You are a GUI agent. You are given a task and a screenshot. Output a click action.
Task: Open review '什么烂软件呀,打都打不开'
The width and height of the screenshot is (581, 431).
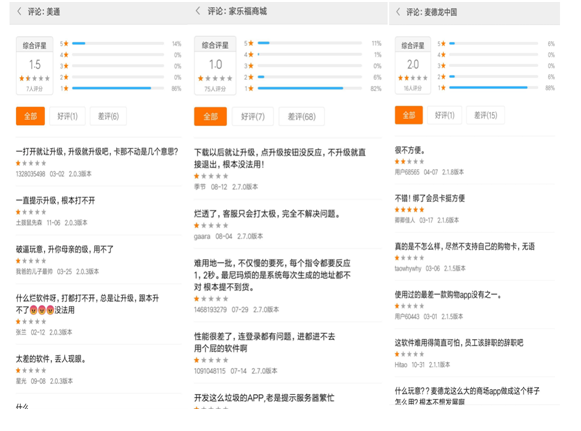point(87,304)
